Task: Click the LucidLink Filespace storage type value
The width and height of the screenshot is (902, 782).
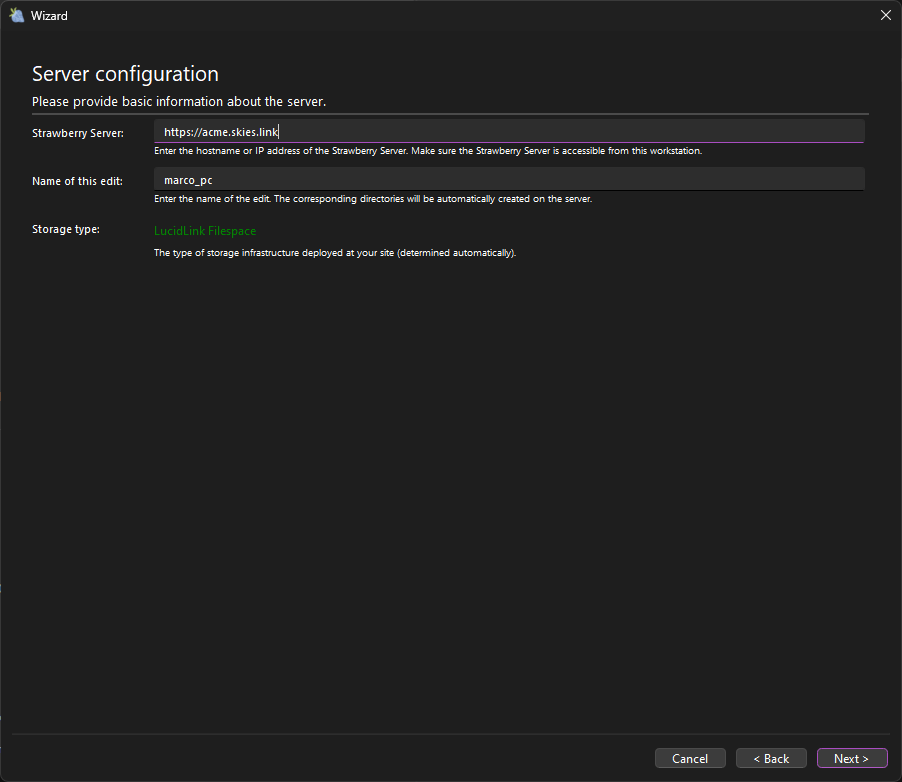Action: pyautogui.click(x=205, y=231)
